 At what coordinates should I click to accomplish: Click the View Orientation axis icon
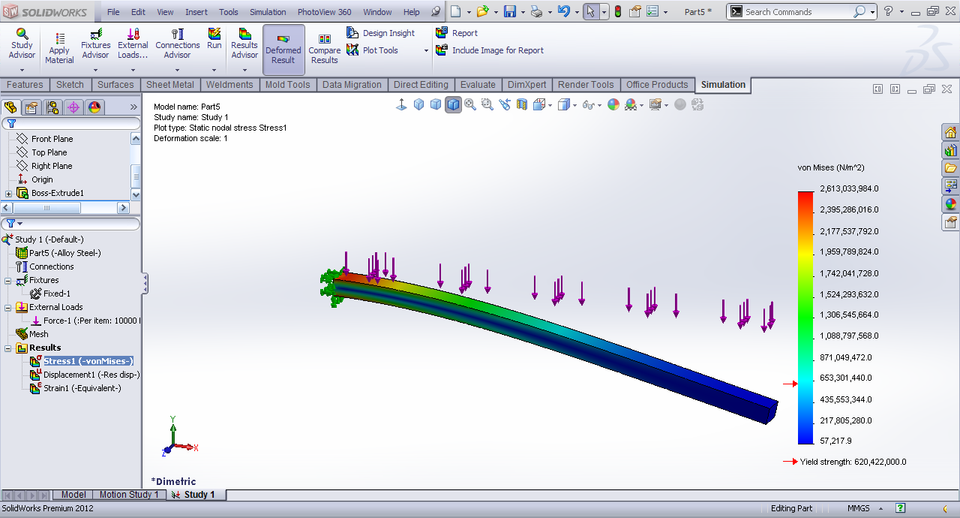(401, 105)
